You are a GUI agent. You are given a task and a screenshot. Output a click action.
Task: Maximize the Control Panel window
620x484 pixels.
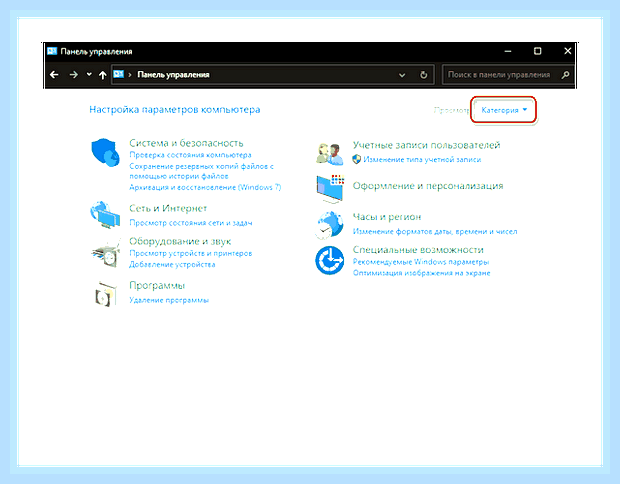537,51
